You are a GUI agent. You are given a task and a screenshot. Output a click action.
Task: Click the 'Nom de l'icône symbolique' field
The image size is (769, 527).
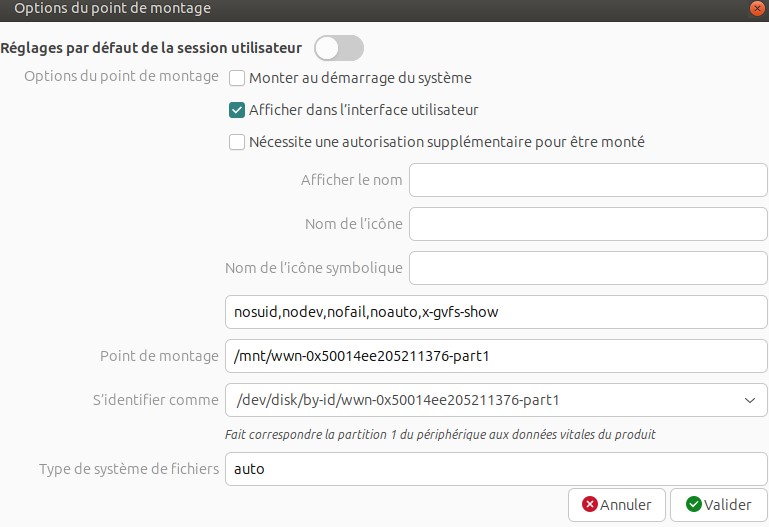tap(588, 268)
